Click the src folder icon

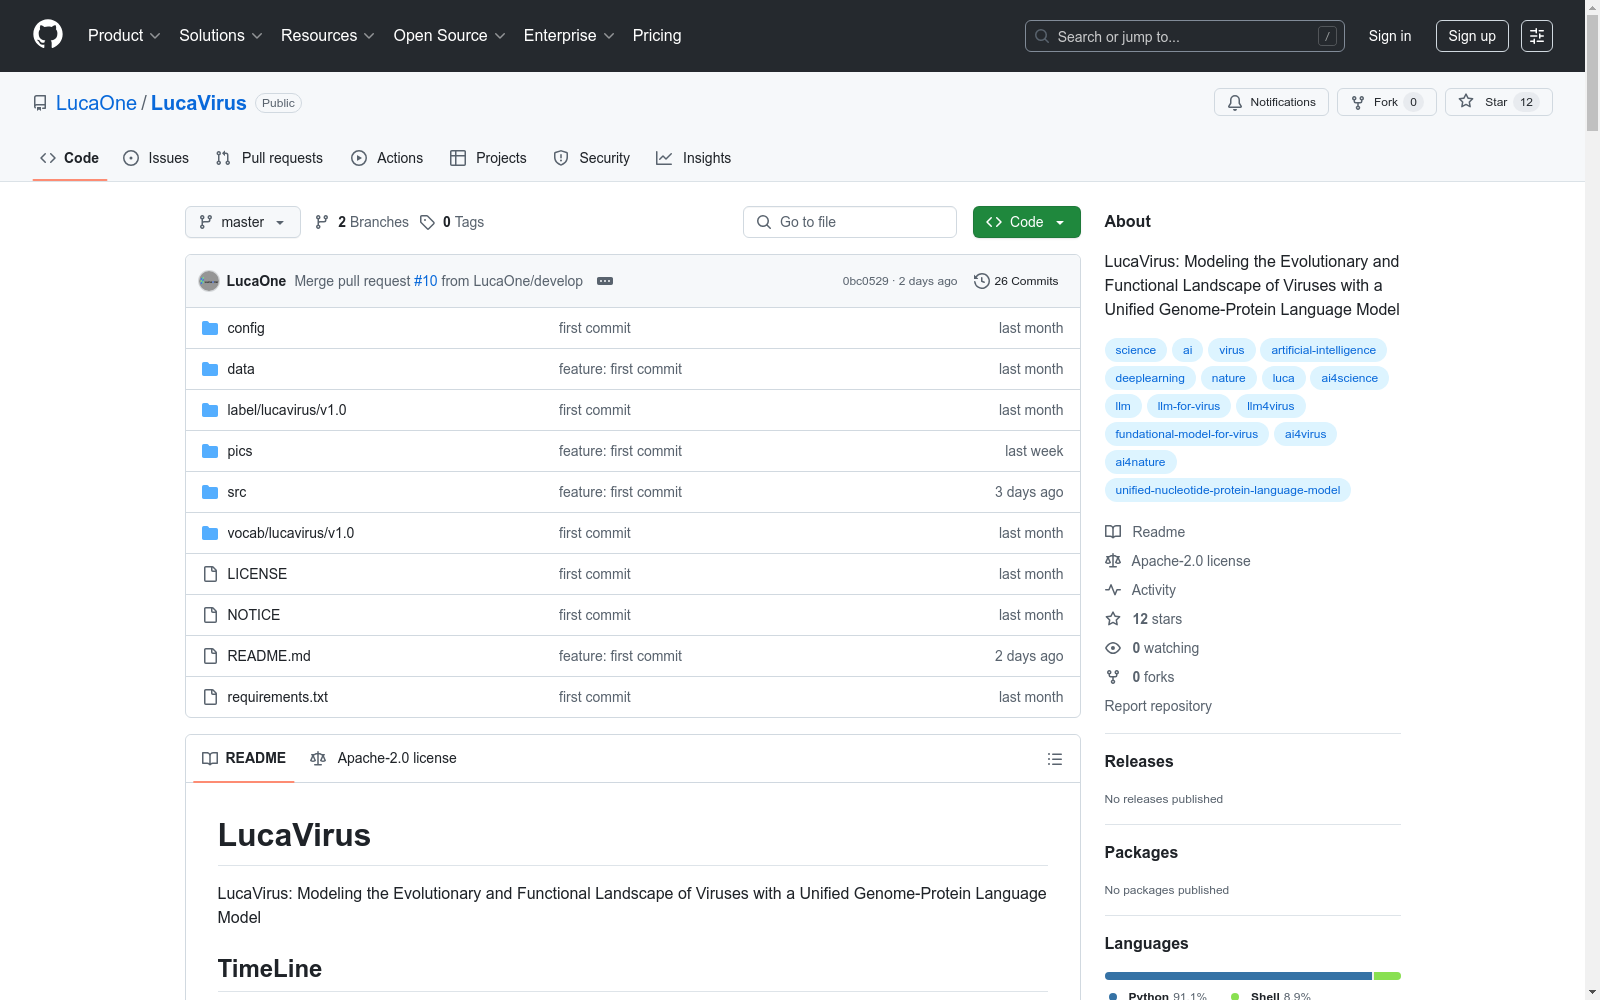coord(210,492)
